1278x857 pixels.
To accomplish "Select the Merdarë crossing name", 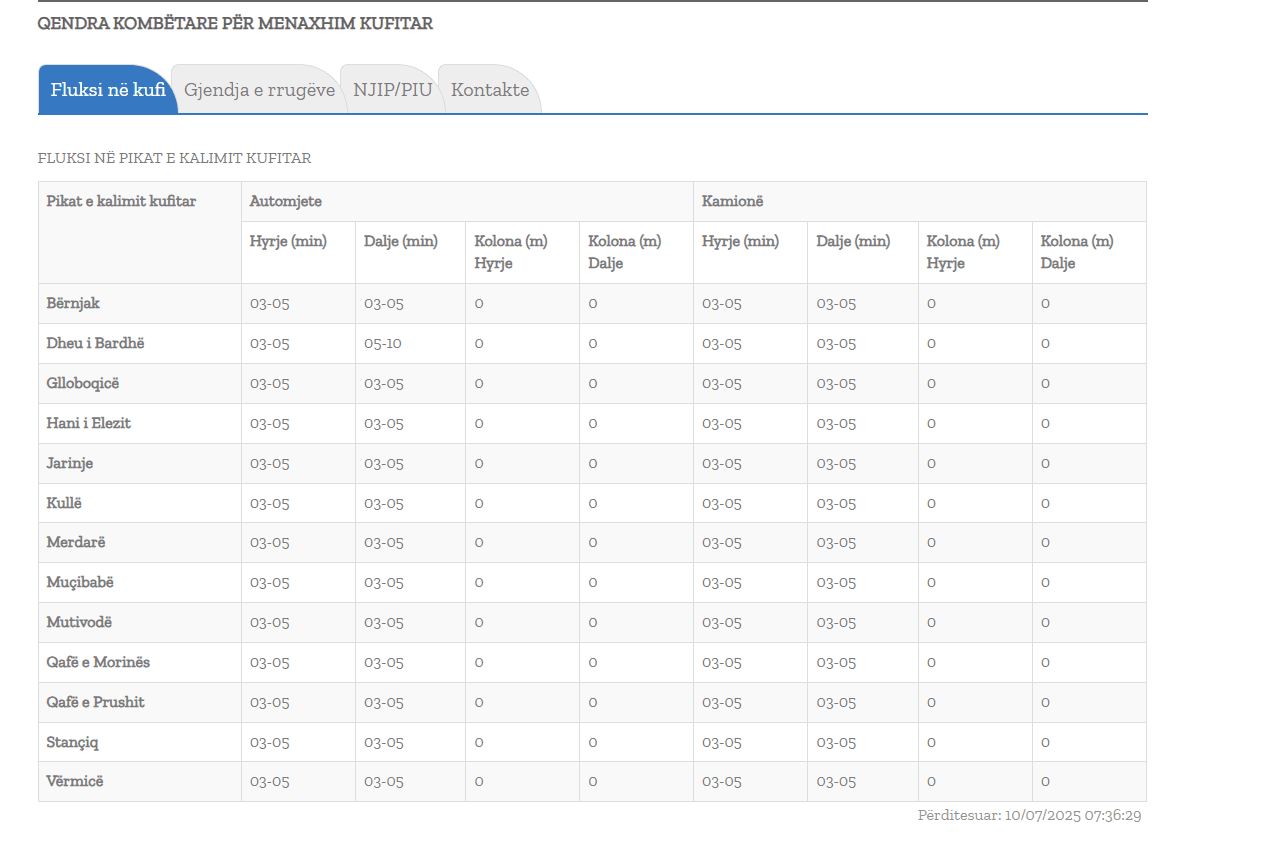I will click(75, 542).
